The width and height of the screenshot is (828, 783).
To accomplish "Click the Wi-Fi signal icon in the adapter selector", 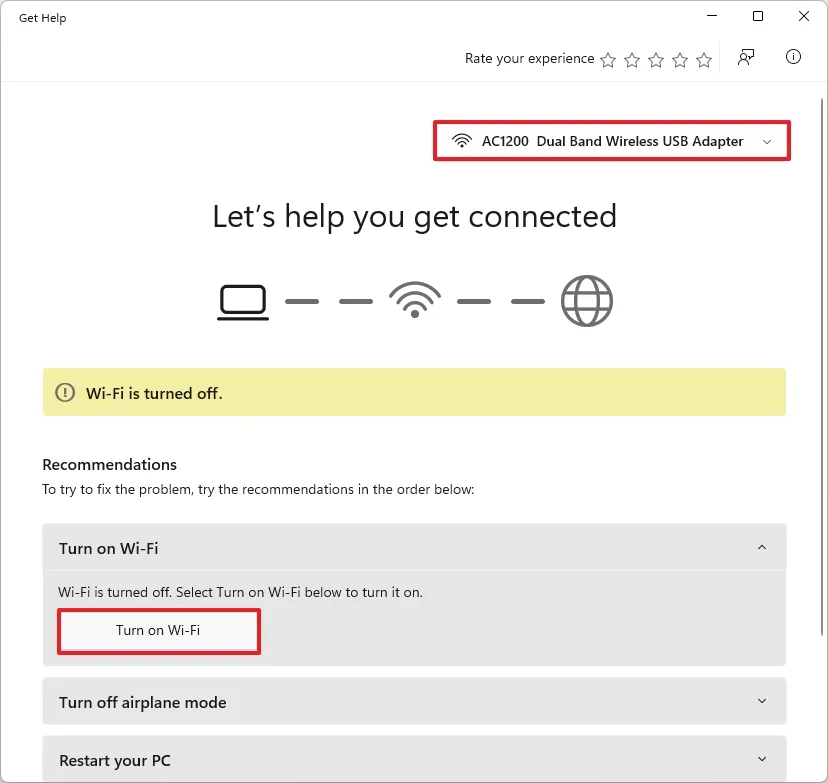I will (461, 141).
